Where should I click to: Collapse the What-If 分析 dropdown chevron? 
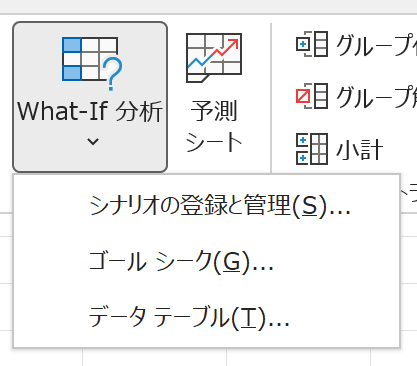pos(93,141)
